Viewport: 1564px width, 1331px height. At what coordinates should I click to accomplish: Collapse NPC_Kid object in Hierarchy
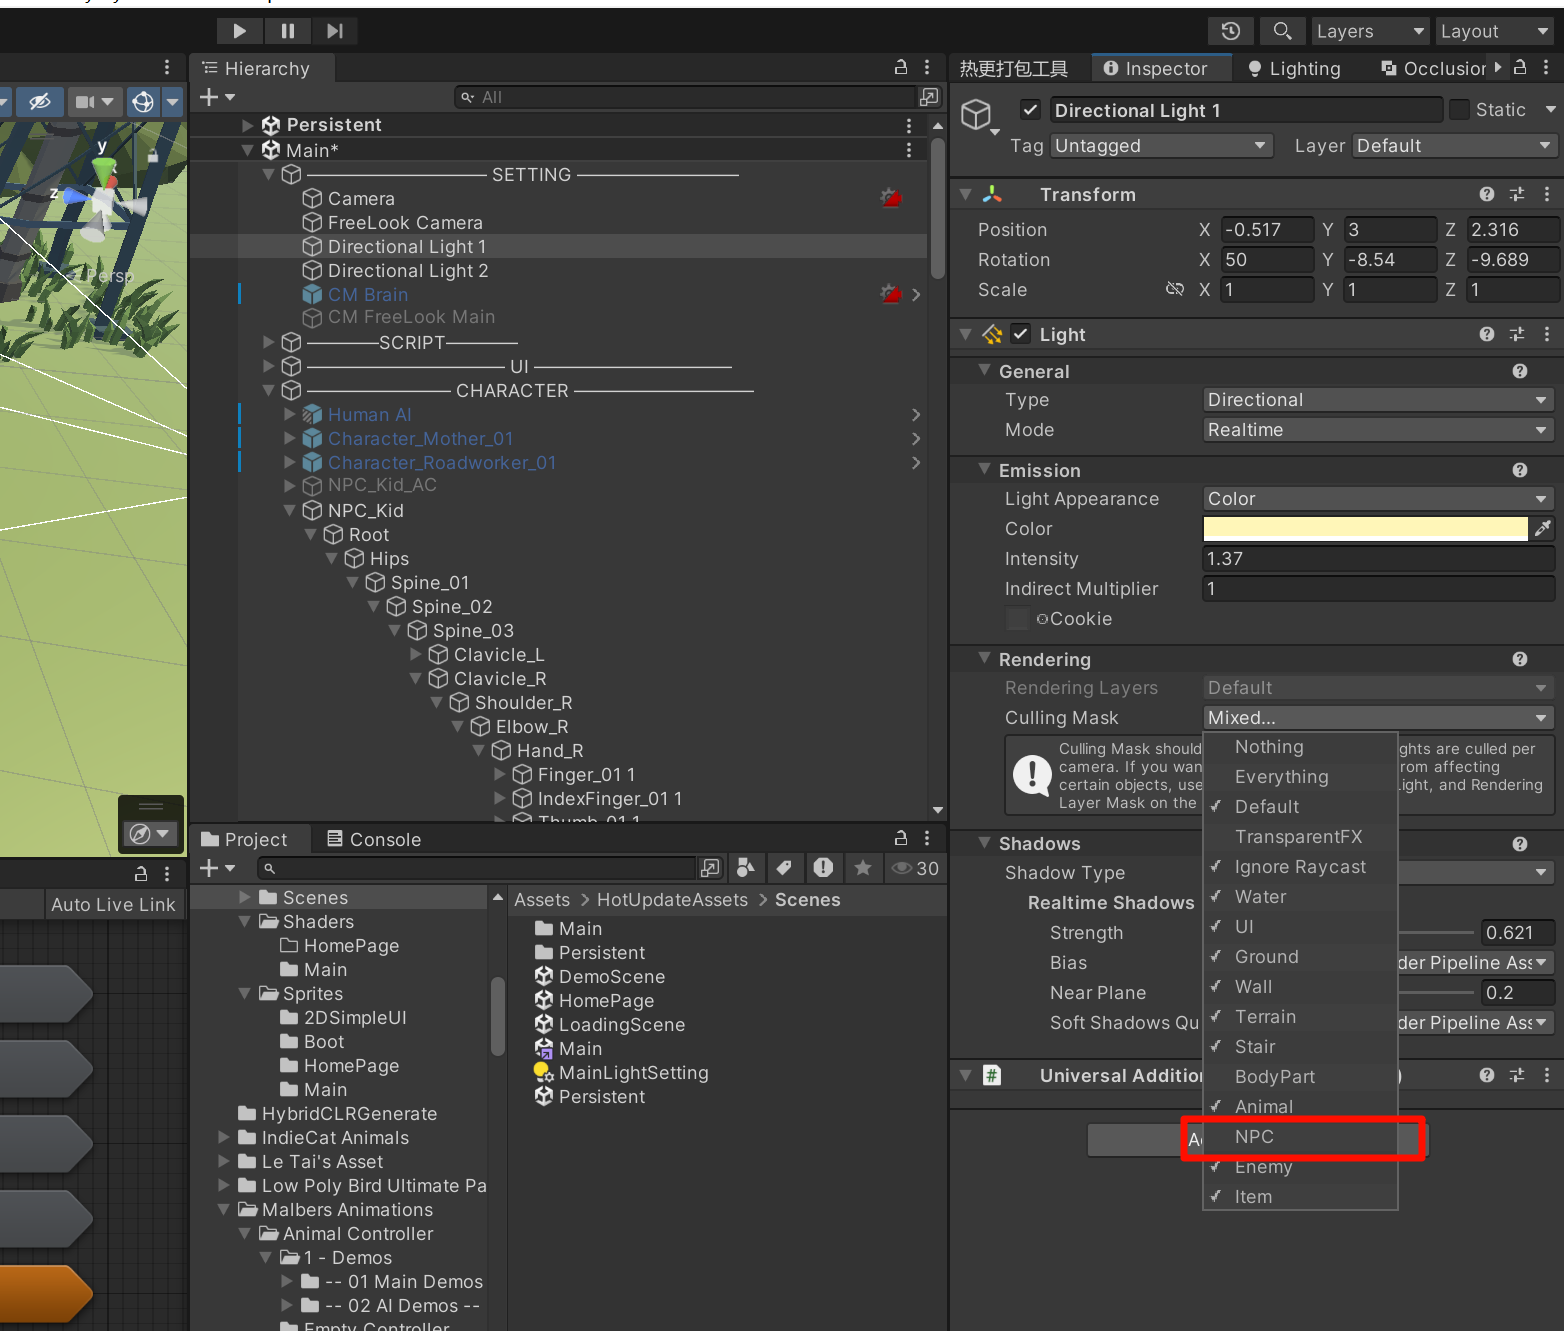(289, 510)
